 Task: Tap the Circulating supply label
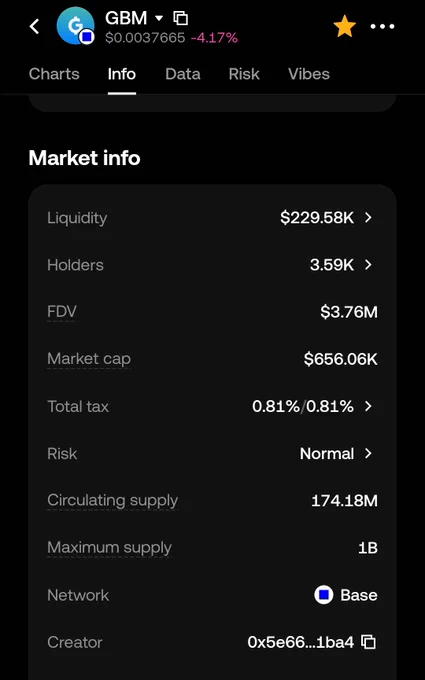point(113,500)
